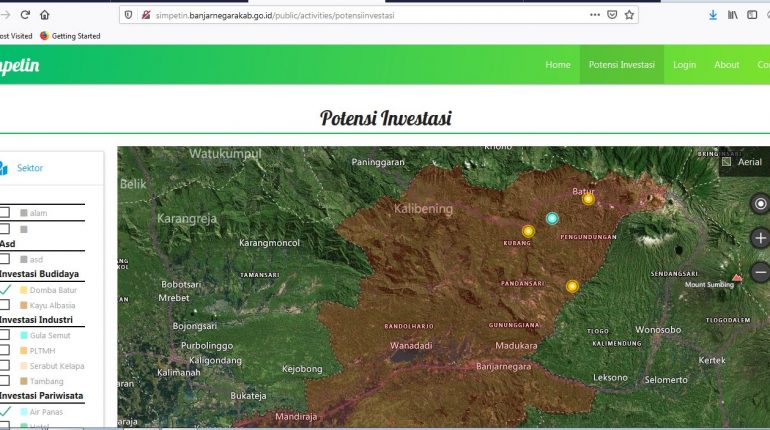Zoom out on the map
770x430 pixels.
tap(760, 271)
